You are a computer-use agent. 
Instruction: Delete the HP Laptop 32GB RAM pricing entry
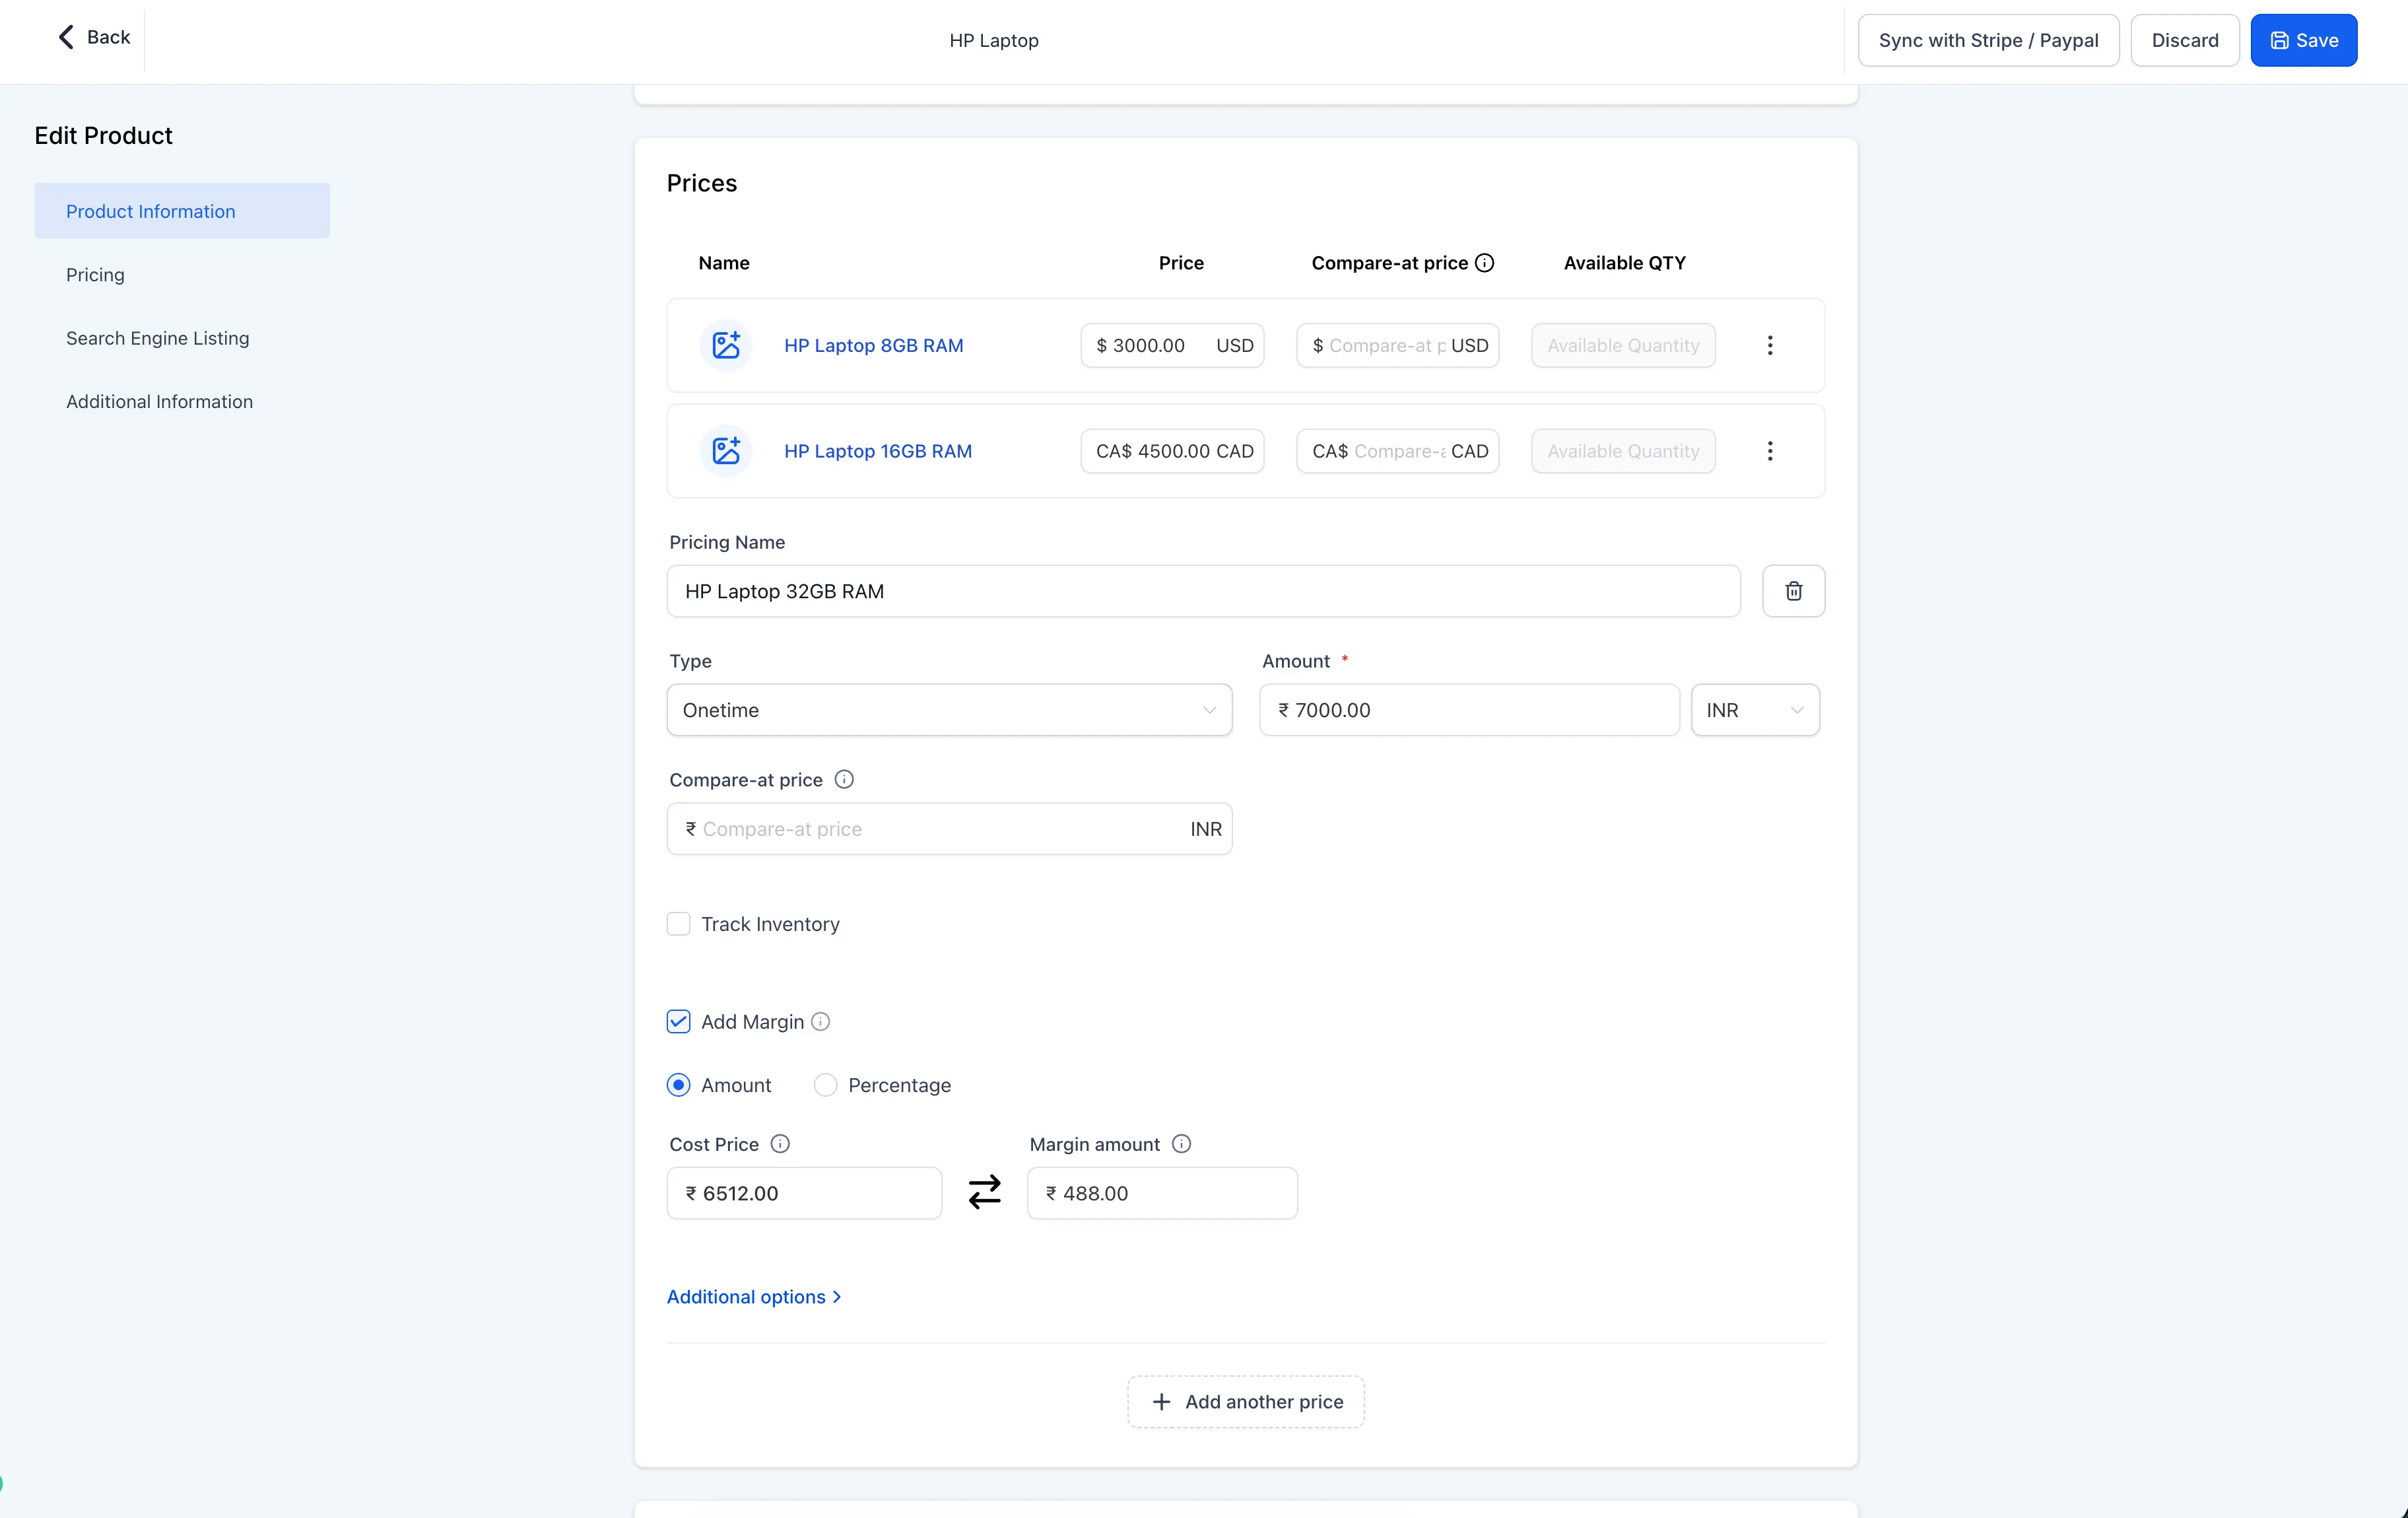point(1793,591)
